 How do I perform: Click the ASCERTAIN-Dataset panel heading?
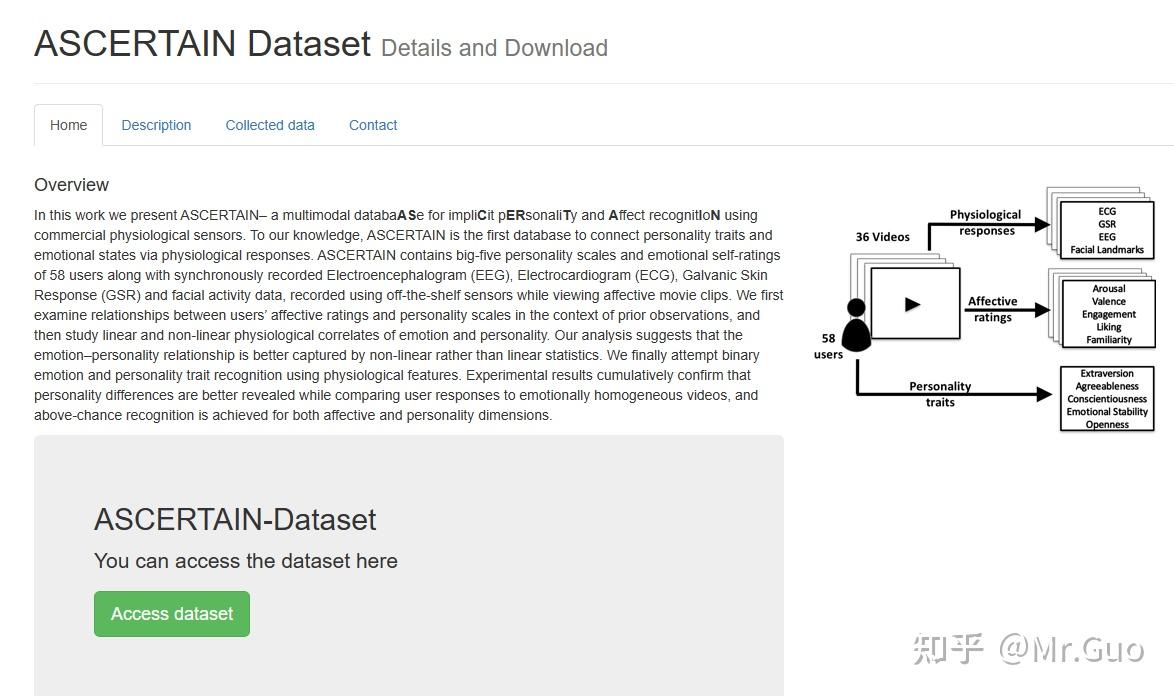pos(235,519)
